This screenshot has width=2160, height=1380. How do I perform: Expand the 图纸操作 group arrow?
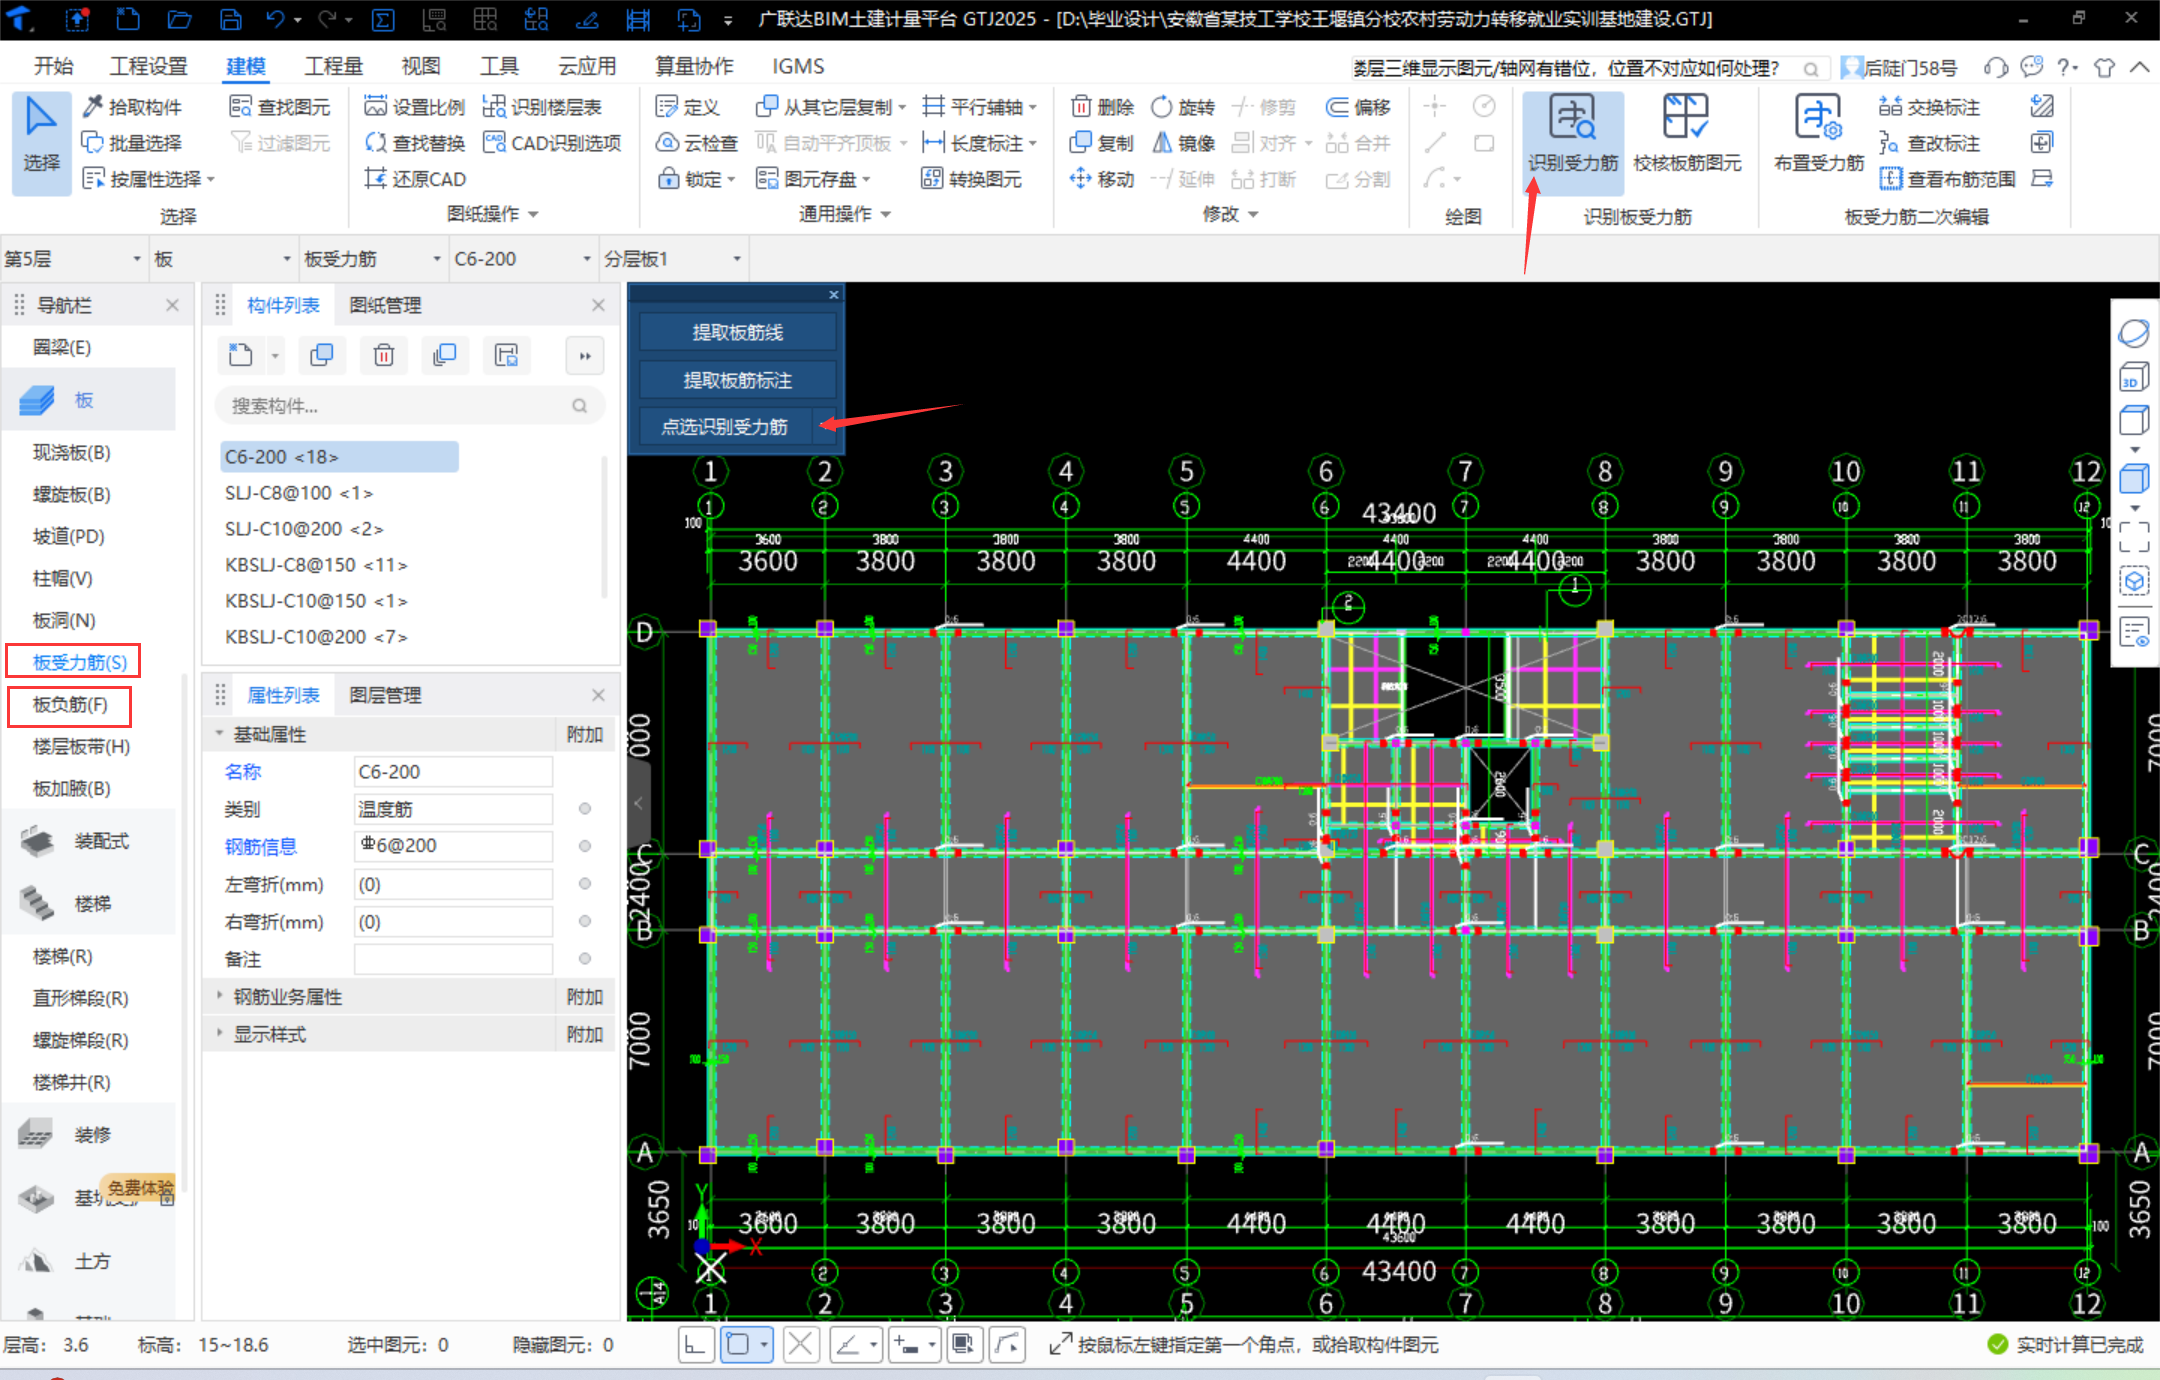(533, 214)
